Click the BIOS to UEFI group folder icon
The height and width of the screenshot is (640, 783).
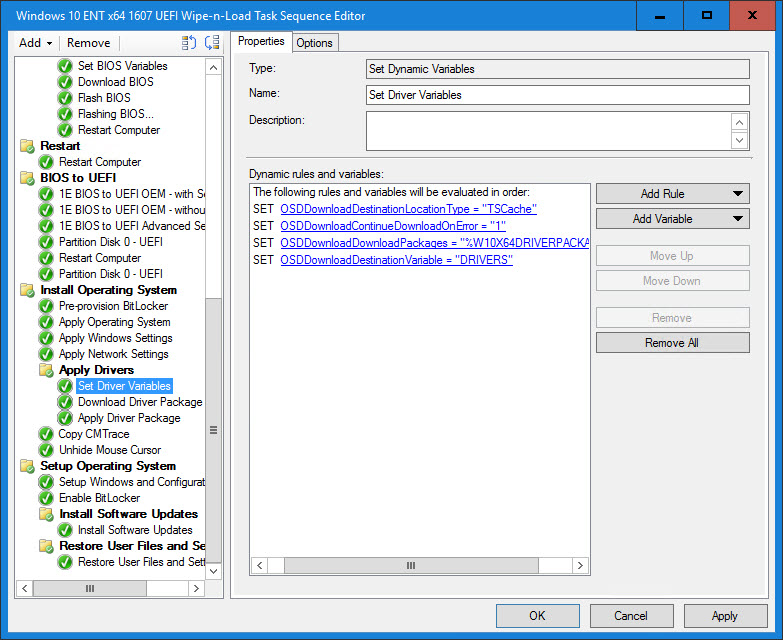pyautogui.click(x=27, y=178)
